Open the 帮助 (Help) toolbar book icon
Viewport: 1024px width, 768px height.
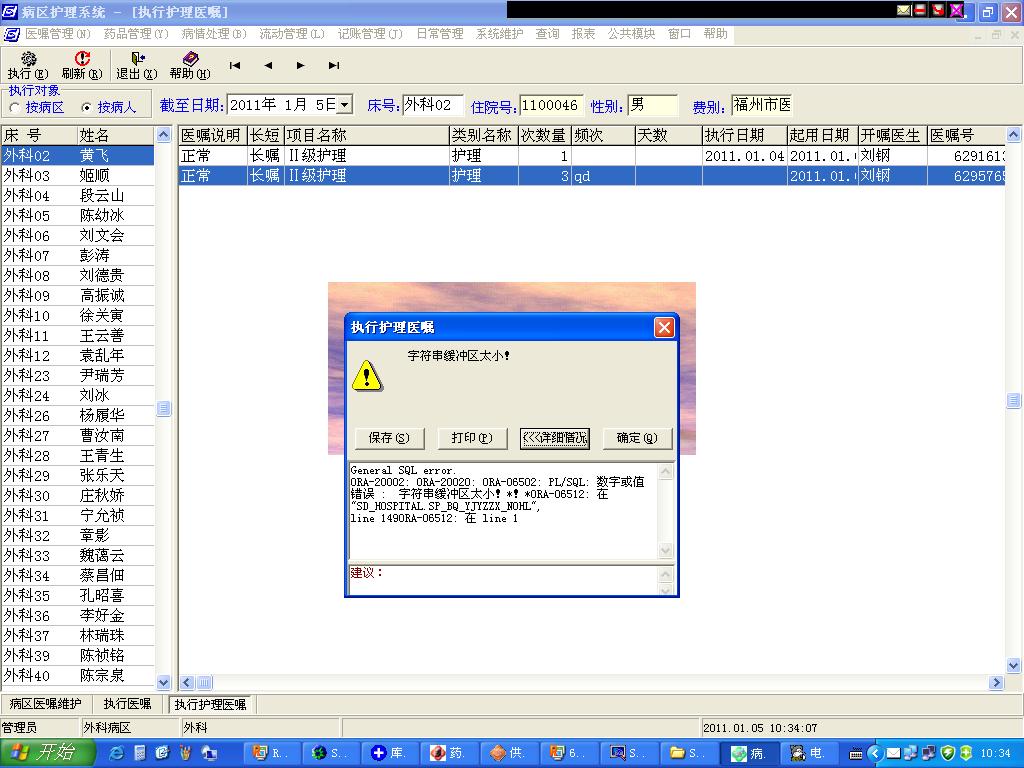point(190,66)
